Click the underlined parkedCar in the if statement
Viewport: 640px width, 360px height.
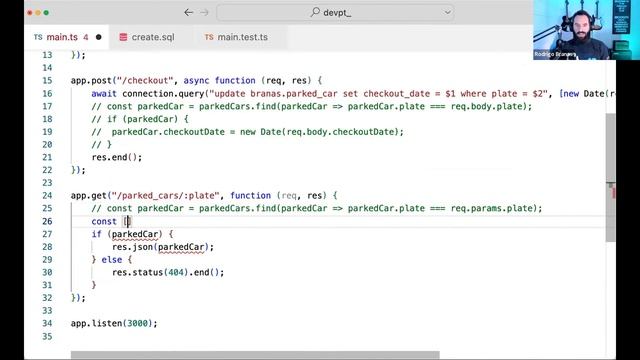tap(135, 234)
